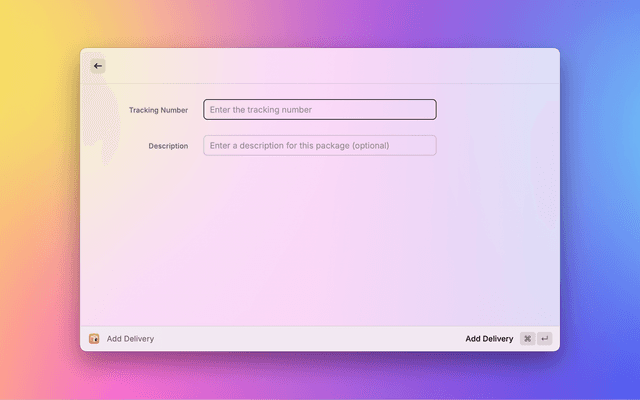The width and height of the screenshot is (640, 400).
Task: Click the right end of Description field
Action: tap(426, 146)
